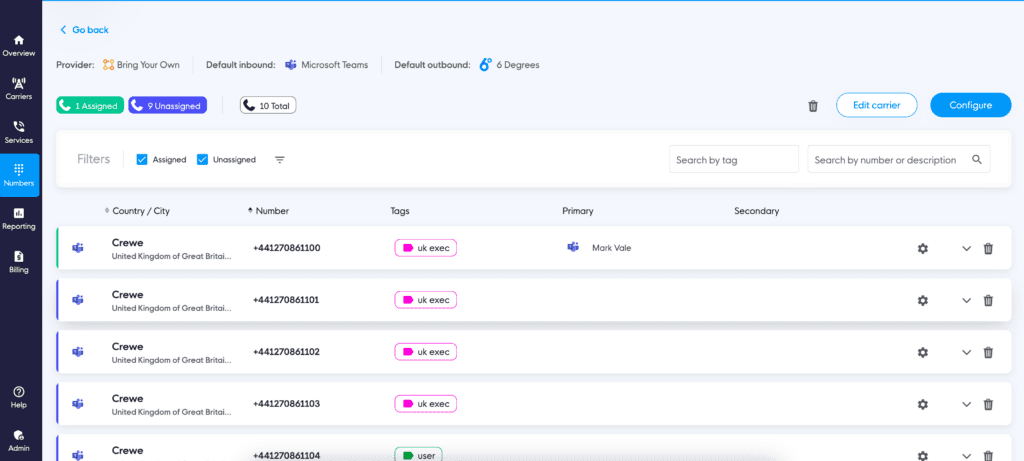Click the Teams icon beside Mark Vale

coord(573,247)
